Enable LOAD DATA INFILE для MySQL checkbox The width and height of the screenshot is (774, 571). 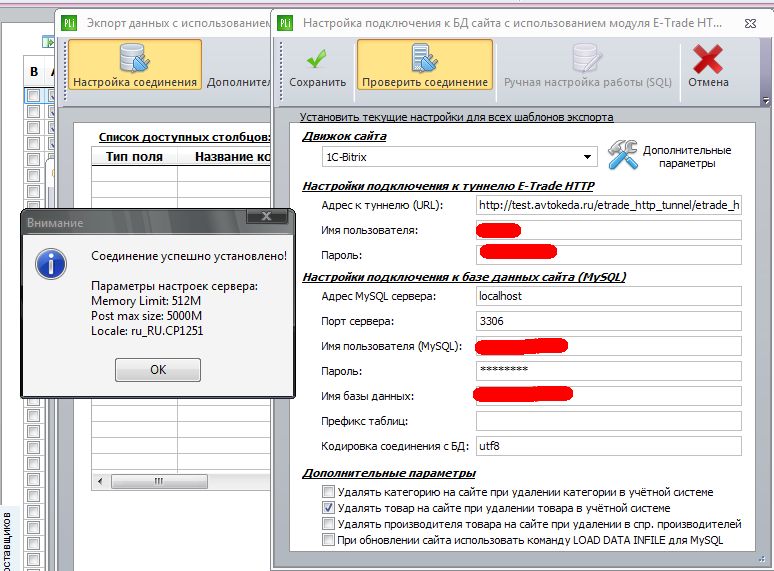click(x=328, y=539)
